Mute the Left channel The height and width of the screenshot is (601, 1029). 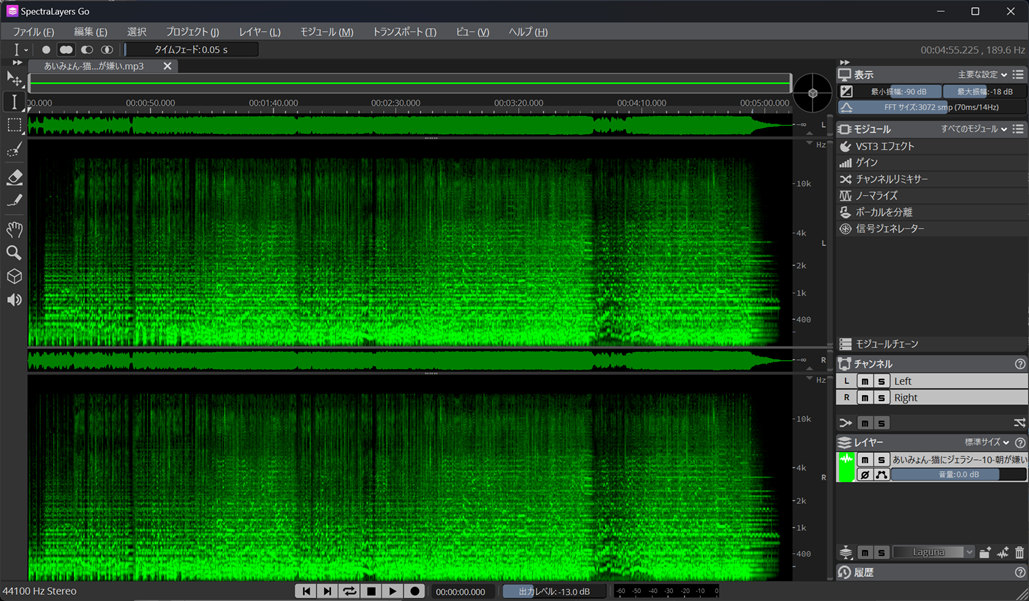coord(865,381)
